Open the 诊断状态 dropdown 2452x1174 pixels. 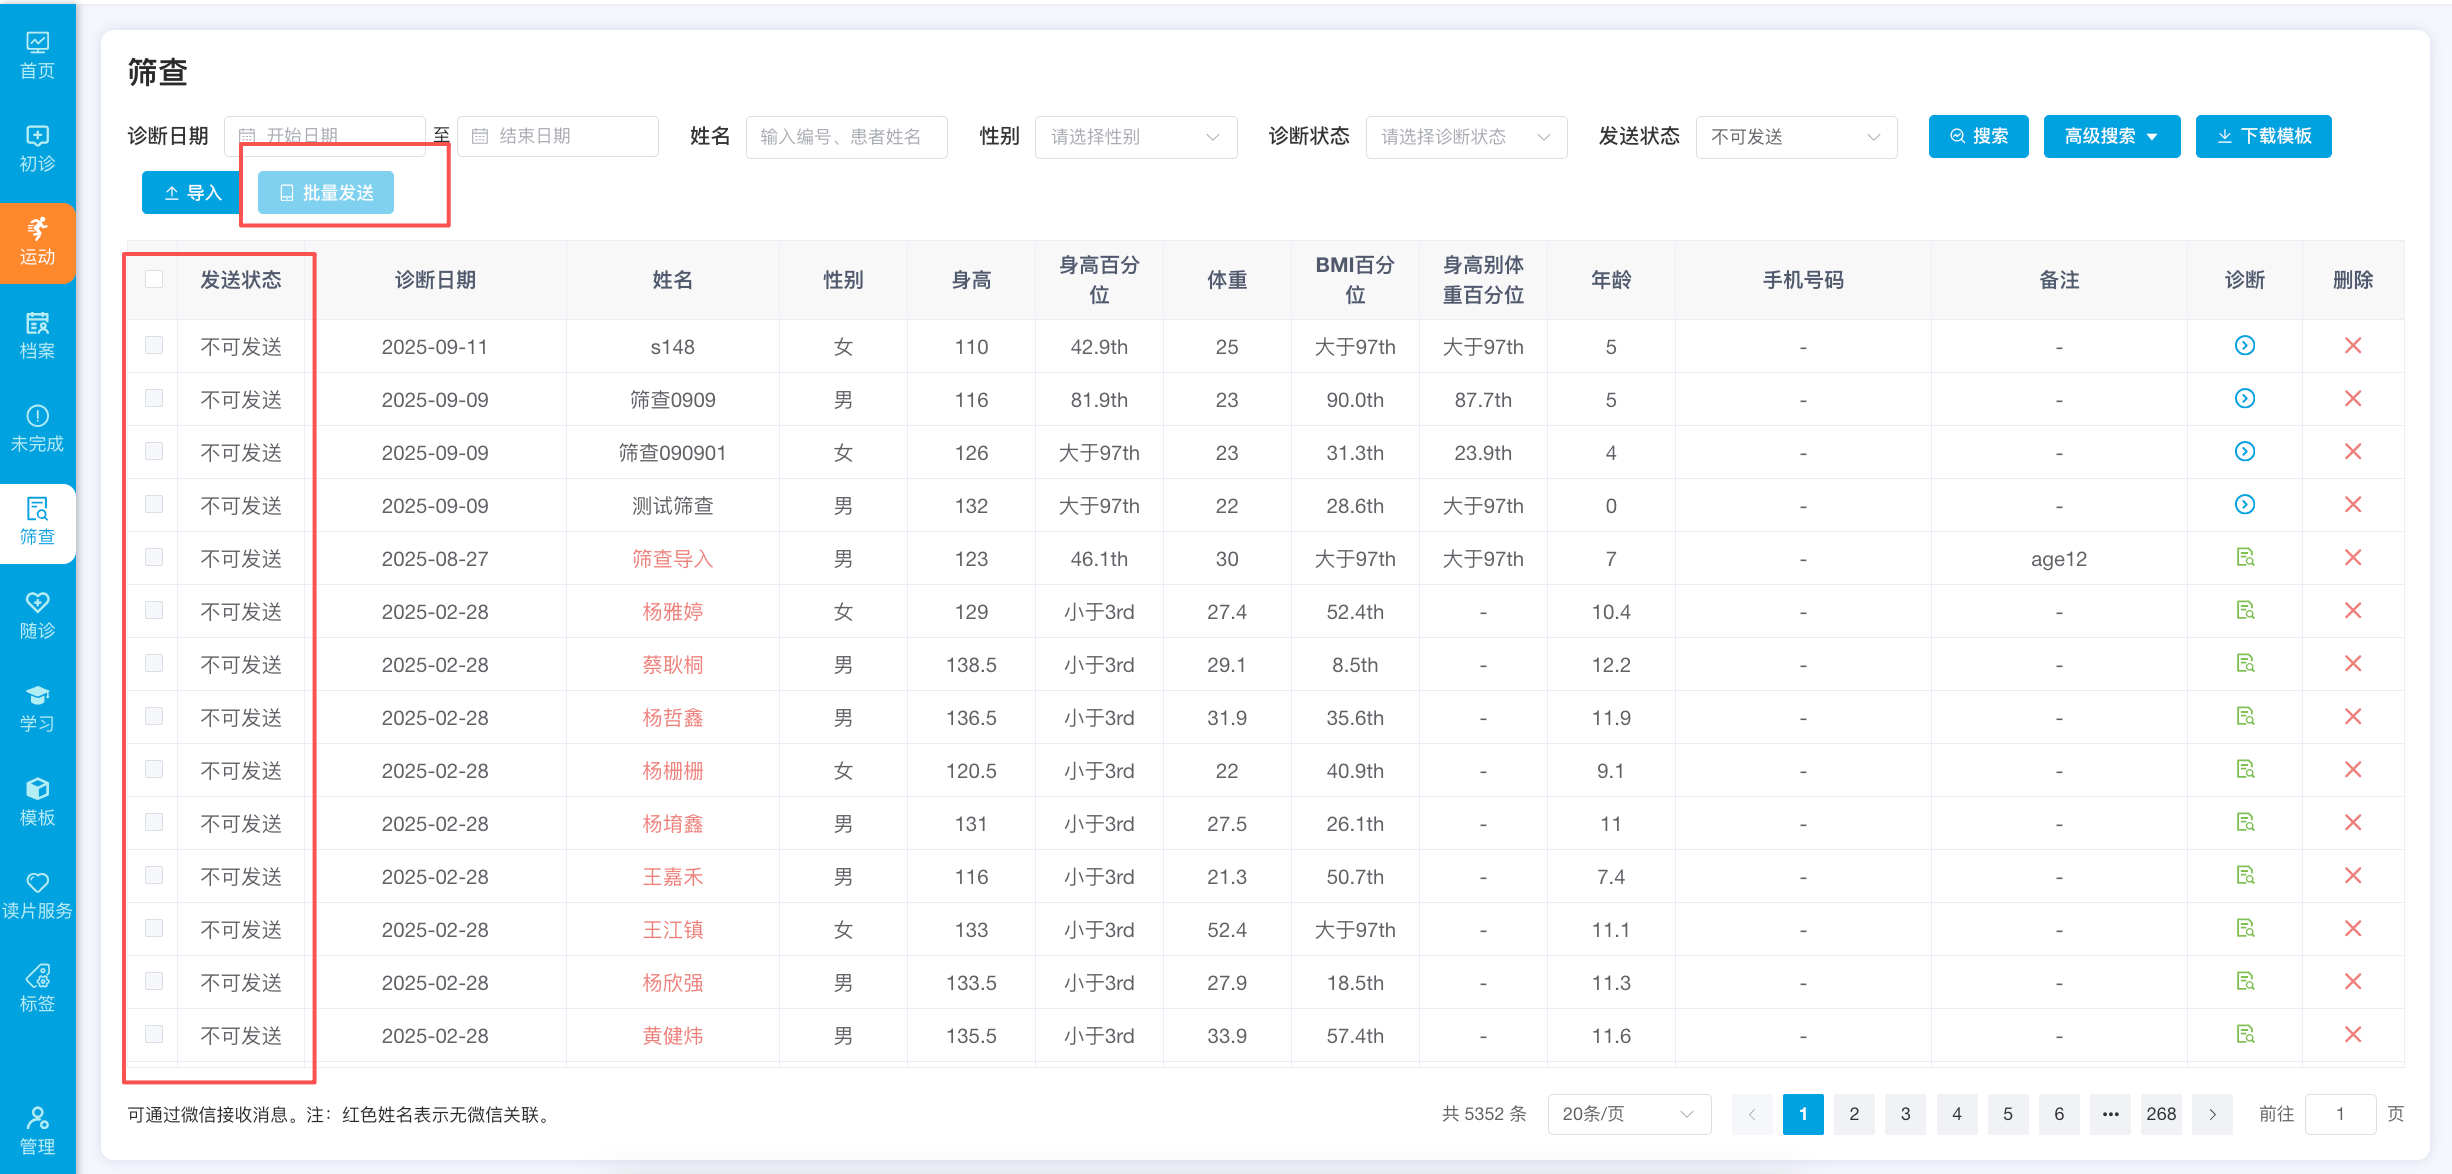[x=1465, y=137]
